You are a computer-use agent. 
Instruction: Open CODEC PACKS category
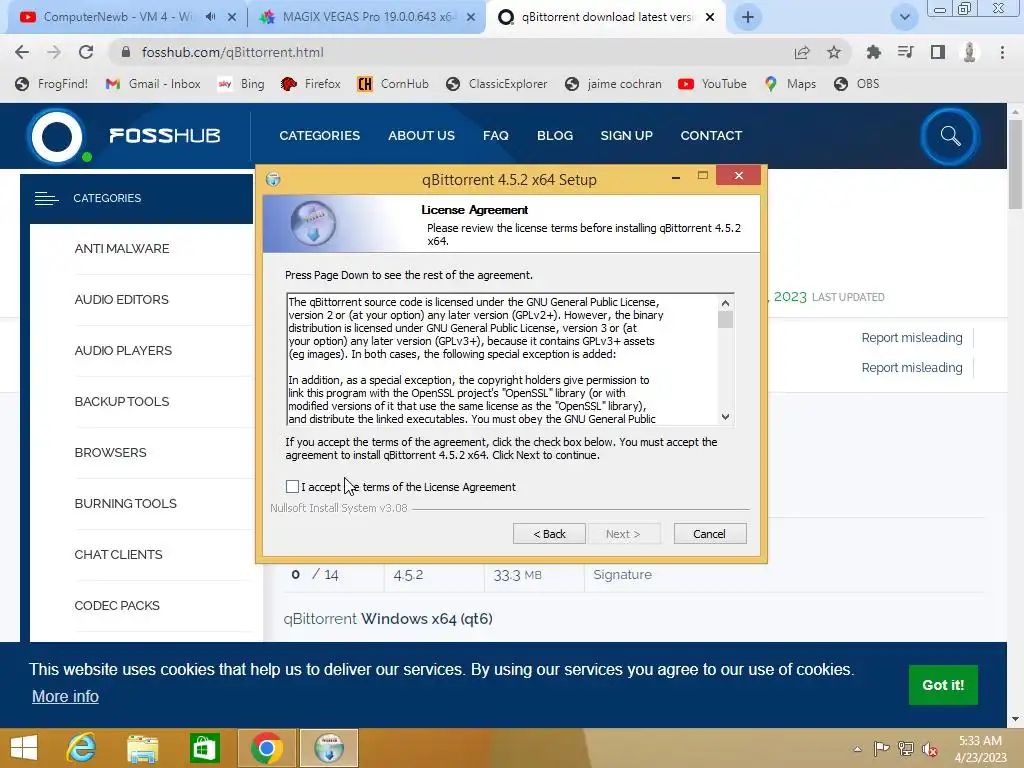coord(117,605)
